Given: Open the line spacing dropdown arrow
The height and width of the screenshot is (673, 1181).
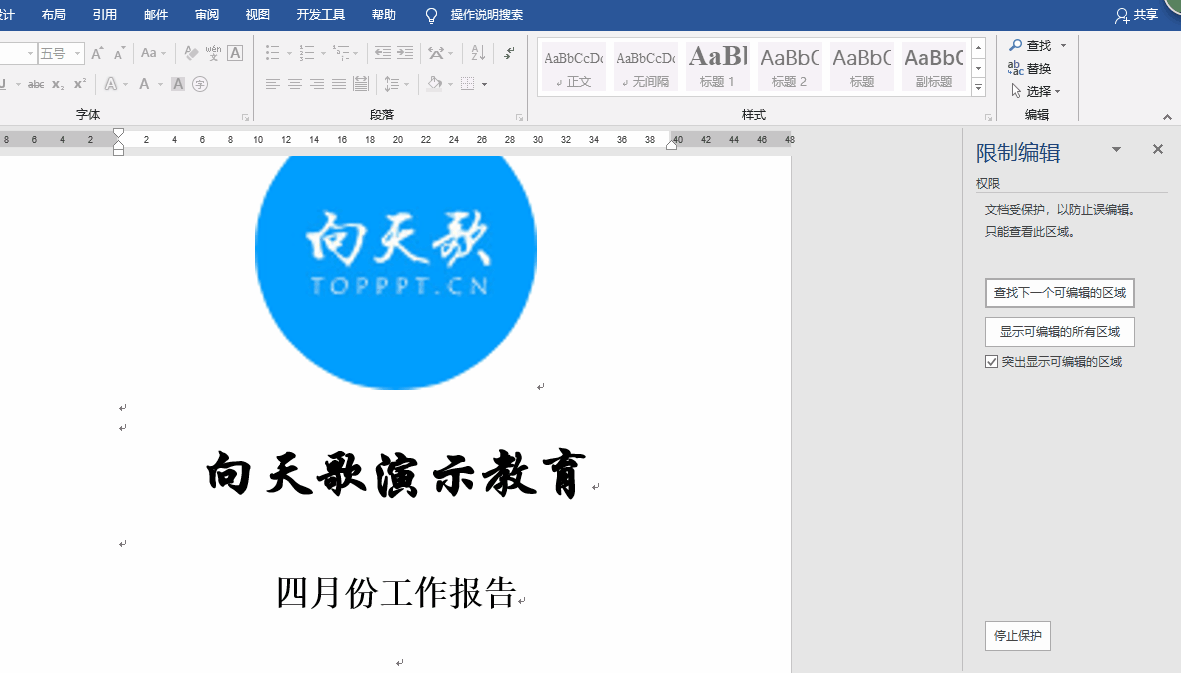Looking at the screenshot, I should [405, 84].
